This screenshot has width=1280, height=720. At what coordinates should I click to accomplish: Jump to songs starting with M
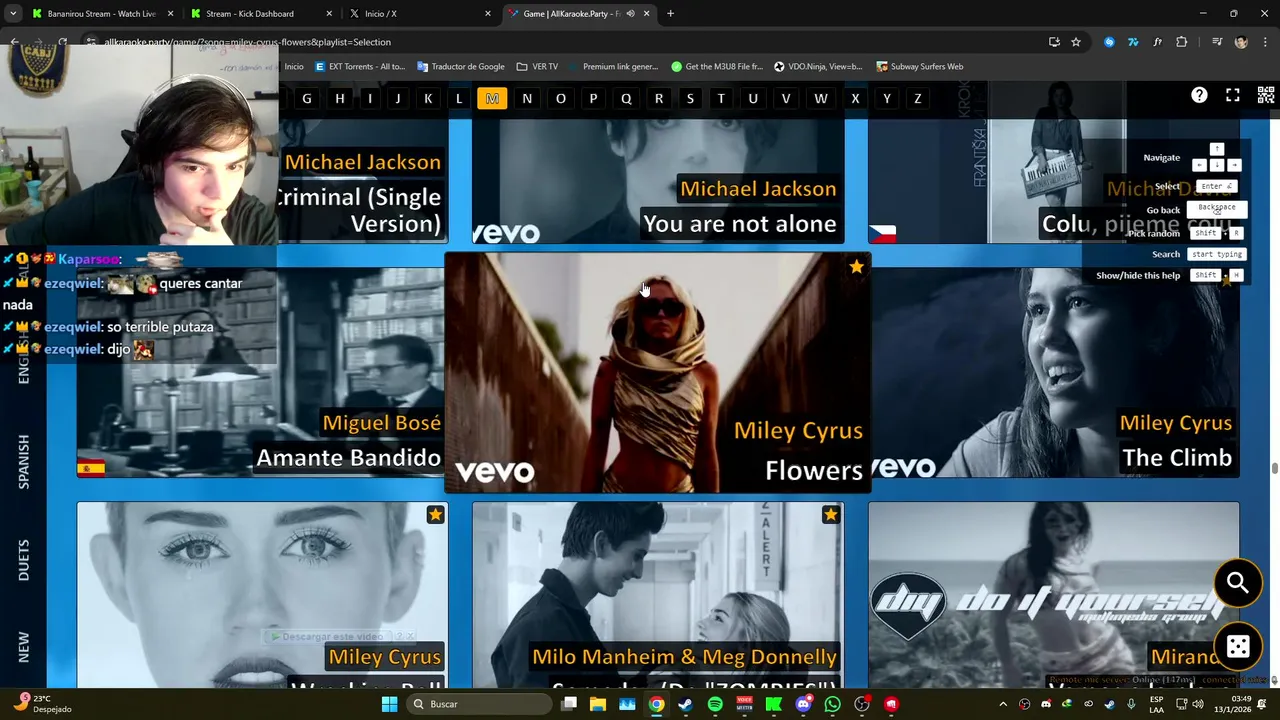[x=492, y=98]
